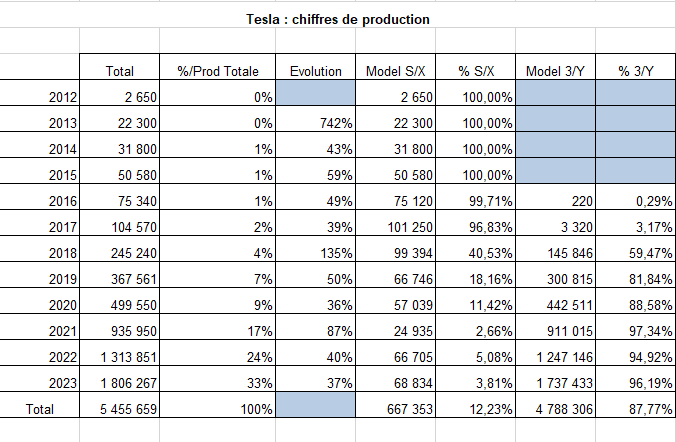
Task: Click the 87,77% cell in Total row
Action: tap(635, 405)
